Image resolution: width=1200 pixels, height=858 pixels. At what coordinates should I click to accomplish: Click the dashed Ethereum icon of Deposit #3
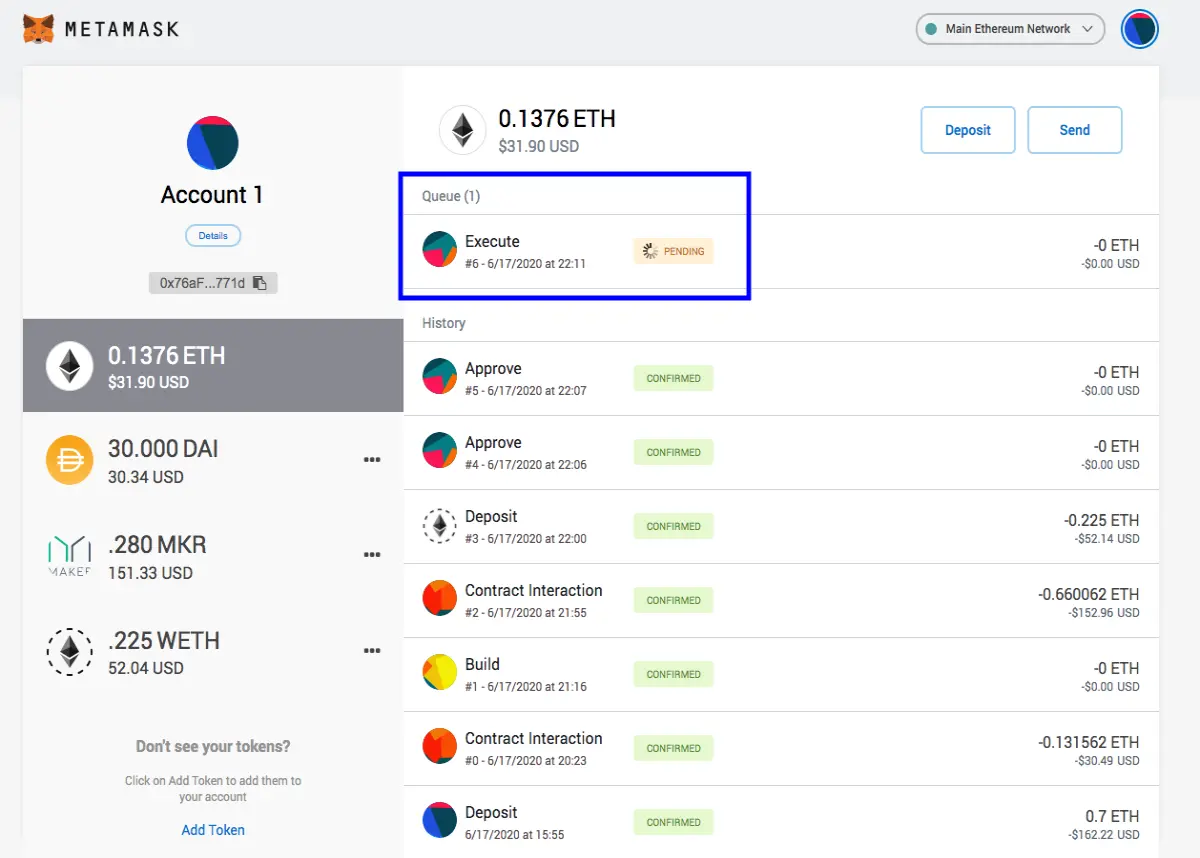coord(440,525)
